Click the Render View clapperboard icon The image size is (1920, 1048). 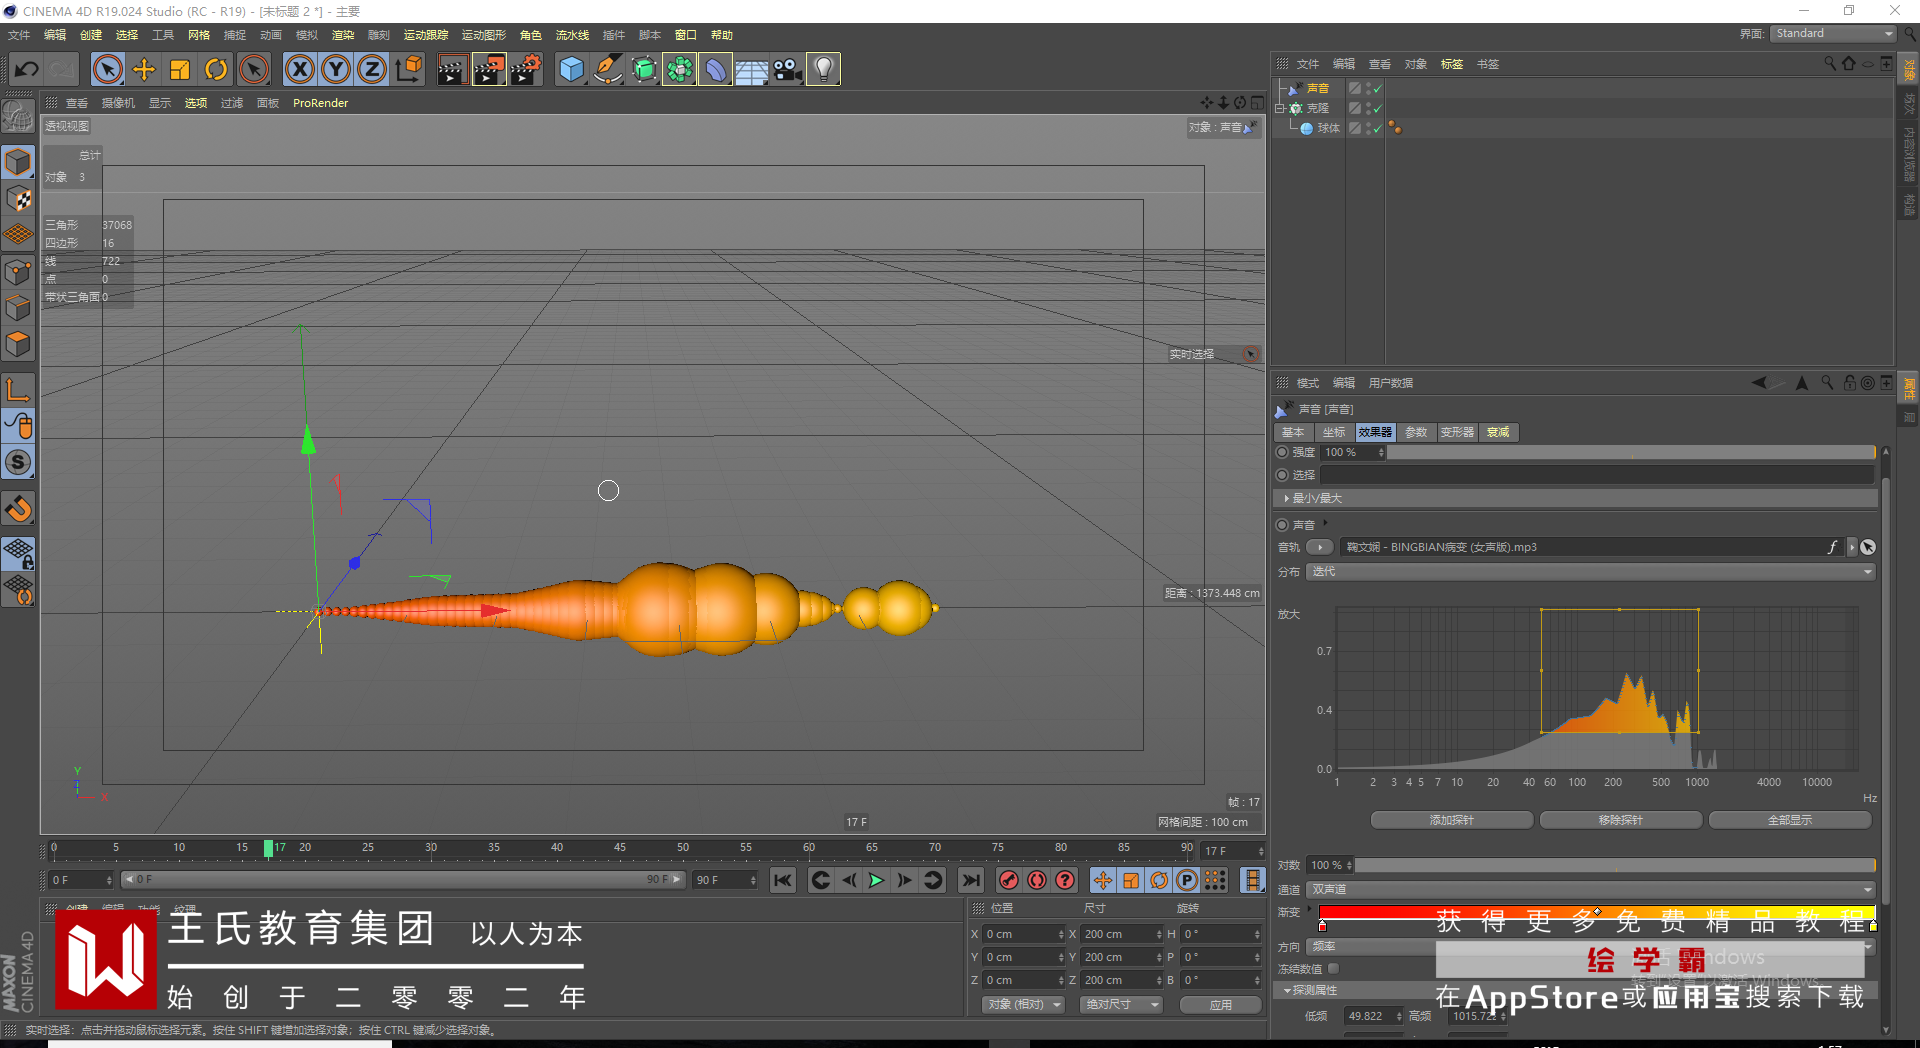pos(452,69)
